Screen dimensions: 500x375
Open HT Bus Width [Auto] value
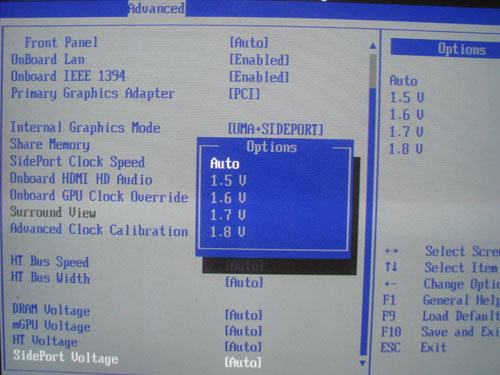tap(244, 282)
